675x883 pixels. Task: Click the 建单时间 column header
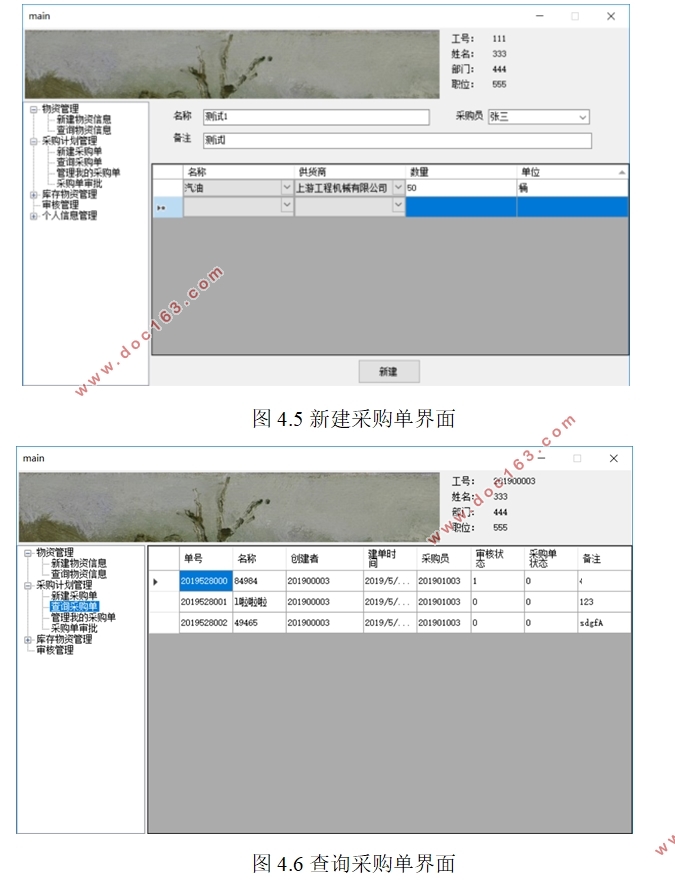[x=390, y=559]
